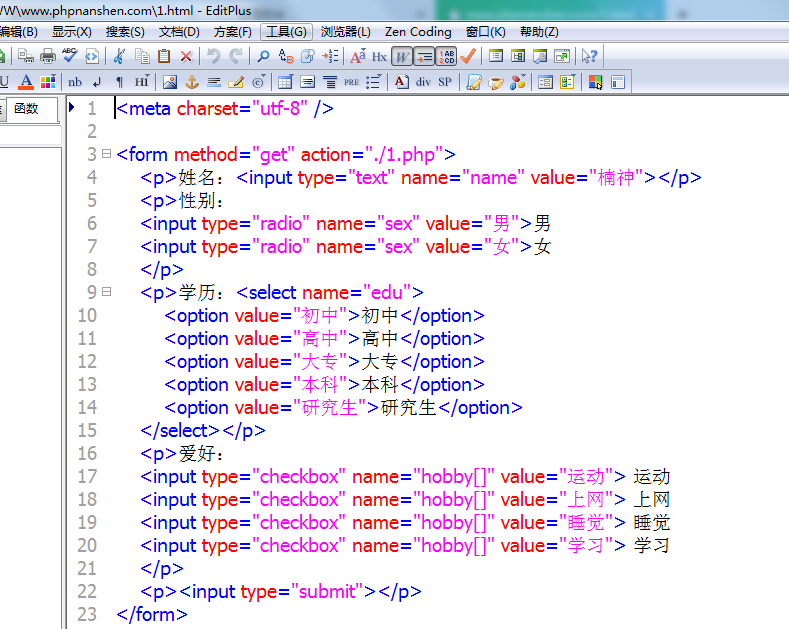Click the red X Delete icon
Viewport: 789px width, 629px height.
coord(185,56)
